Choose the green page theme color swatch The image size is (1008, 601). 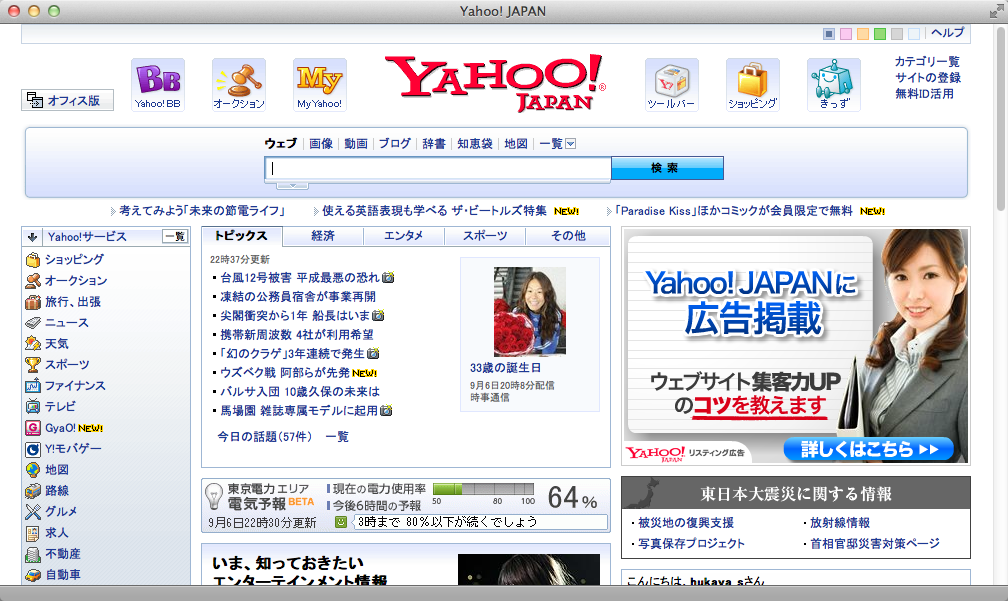[x=880, y=34]
